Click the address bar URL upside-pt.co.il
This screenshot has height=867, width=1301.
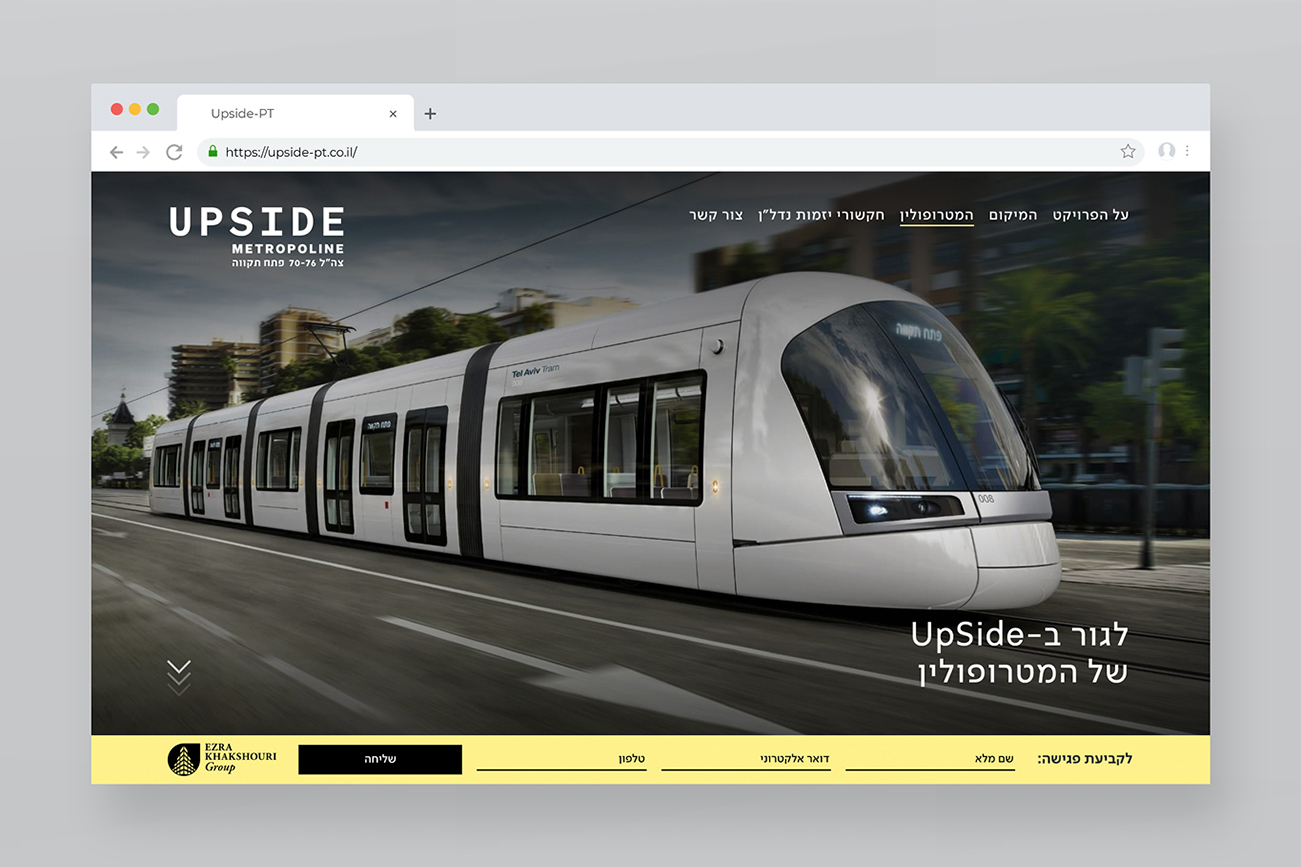coord(291,152)
